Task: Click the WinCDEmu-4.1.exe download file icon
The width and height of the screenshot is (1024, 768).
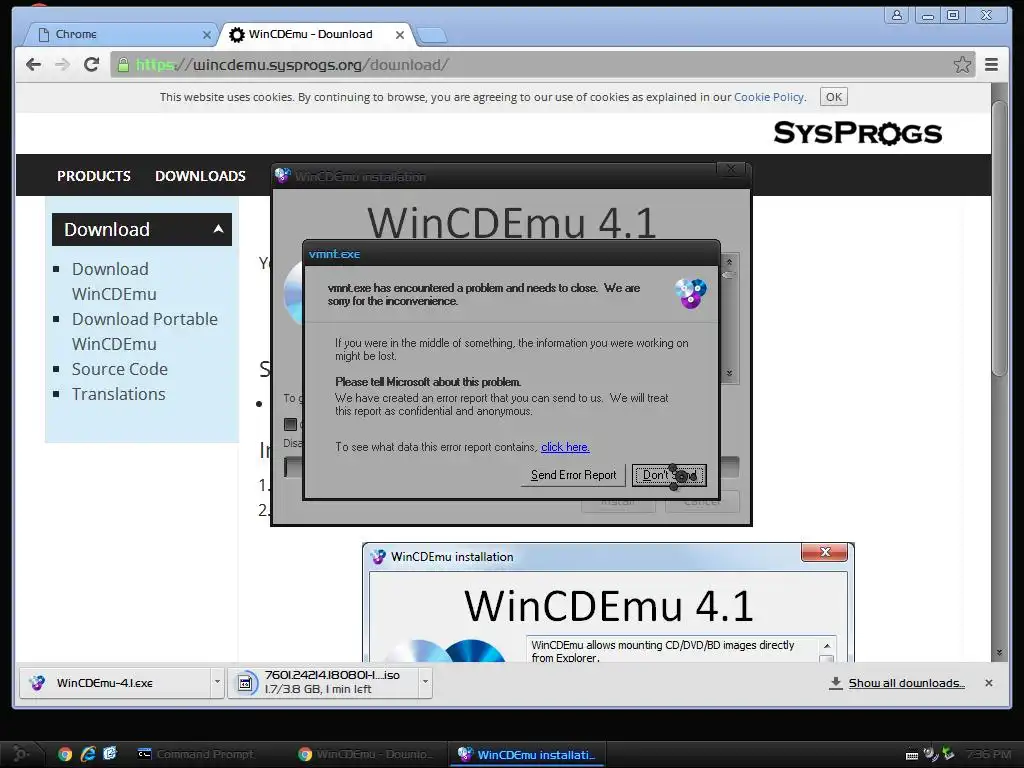Action: tap(37, 683)
